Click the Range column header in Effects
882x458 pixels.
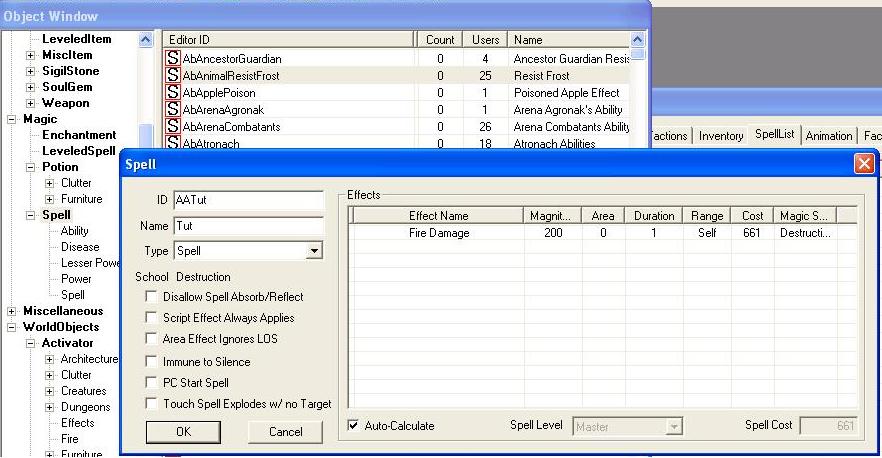tap(706, 215)
